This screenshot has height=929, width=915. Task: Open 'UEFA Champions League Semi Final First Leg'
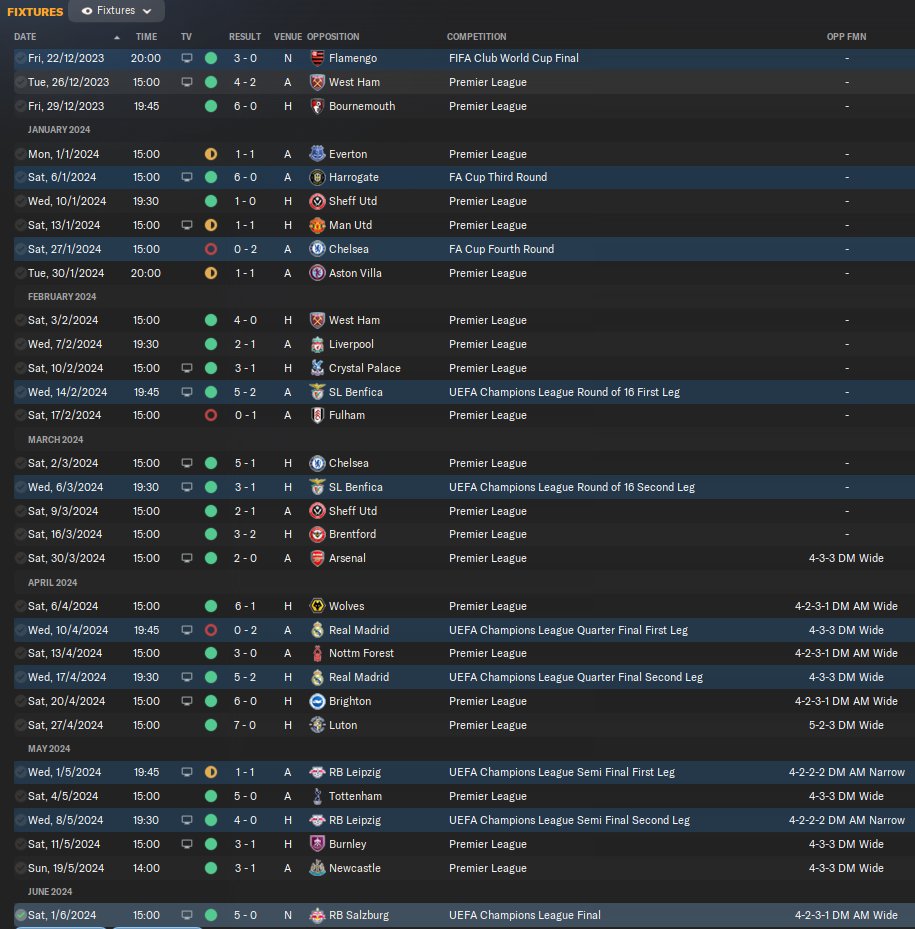(562, 773)
